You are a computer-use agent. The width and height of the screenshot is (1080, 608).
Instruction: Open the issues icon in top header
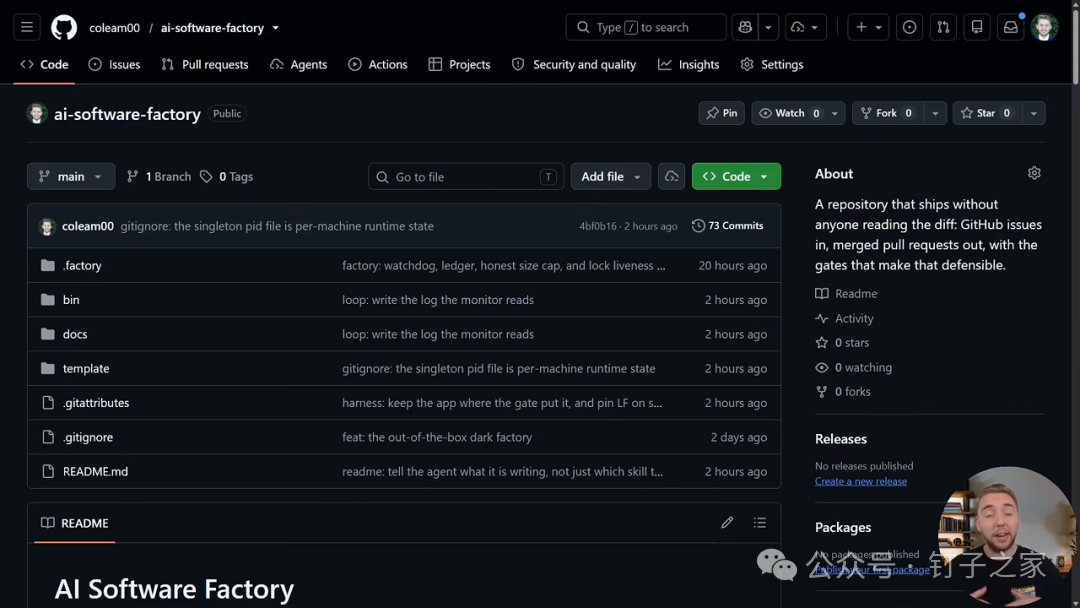click(909, 28)
